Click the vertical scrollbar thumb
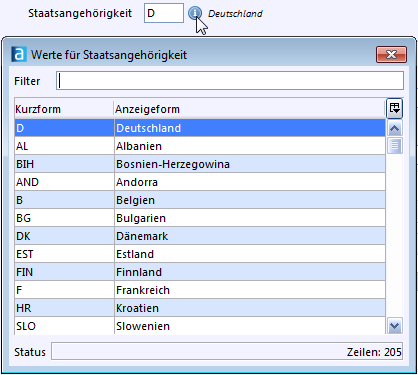The height and width of the screenshot is (375, 418). coord(395,146)
